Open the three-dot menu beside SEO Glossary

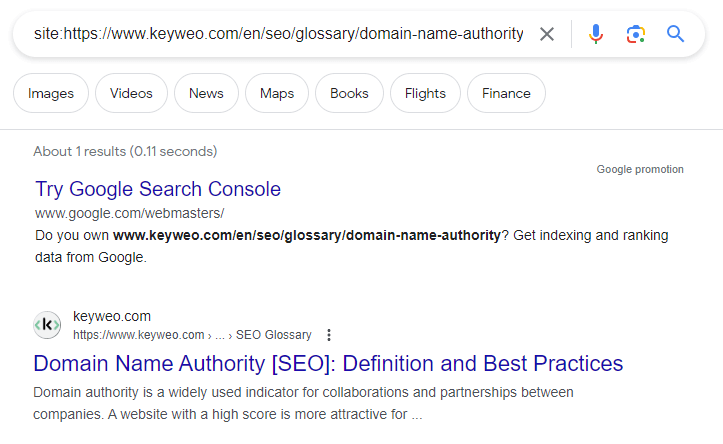click(x=329, y=335)
